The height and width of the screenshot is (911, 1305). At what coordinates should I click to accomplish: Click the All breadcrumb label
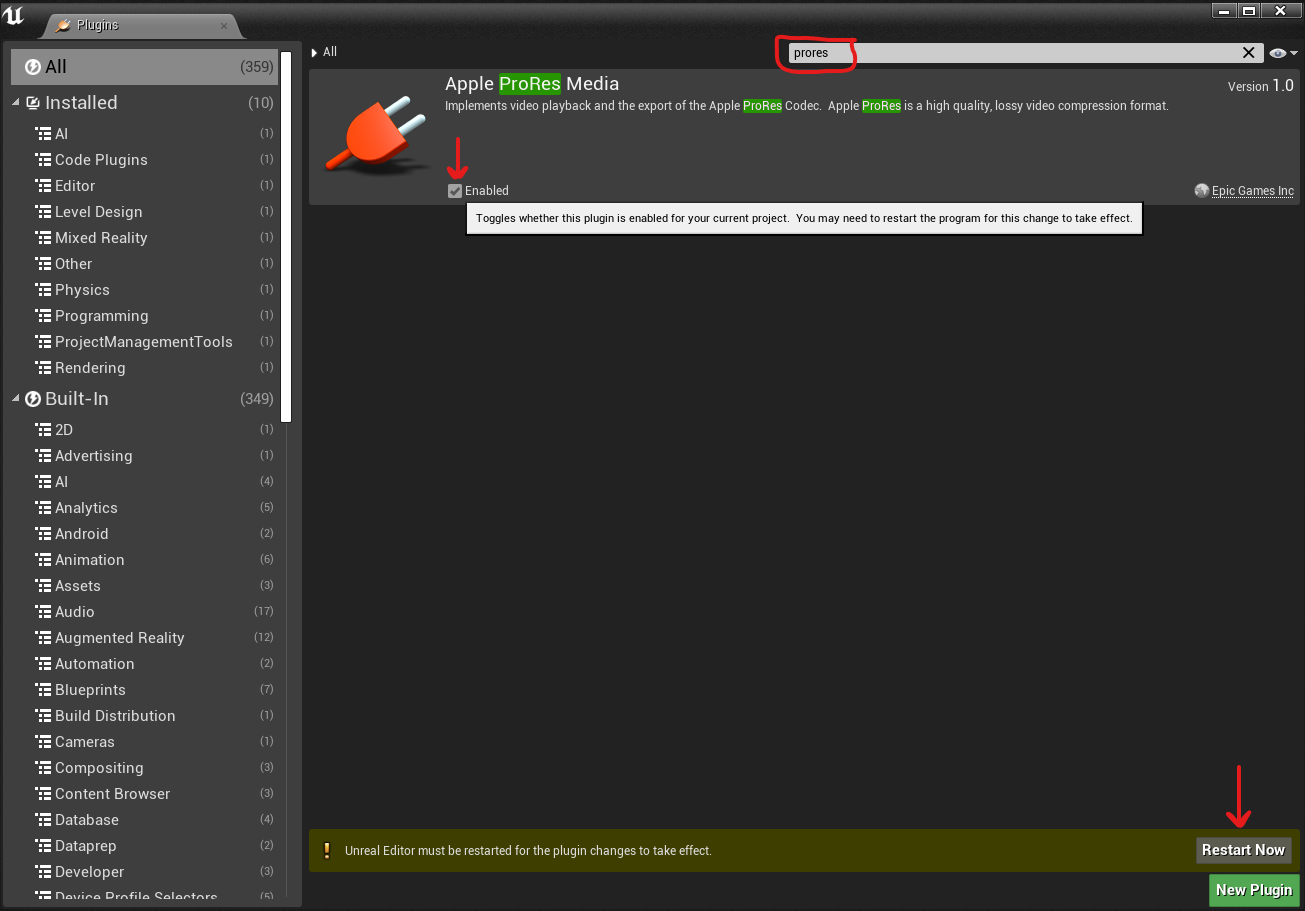click(x=330, y=52)
